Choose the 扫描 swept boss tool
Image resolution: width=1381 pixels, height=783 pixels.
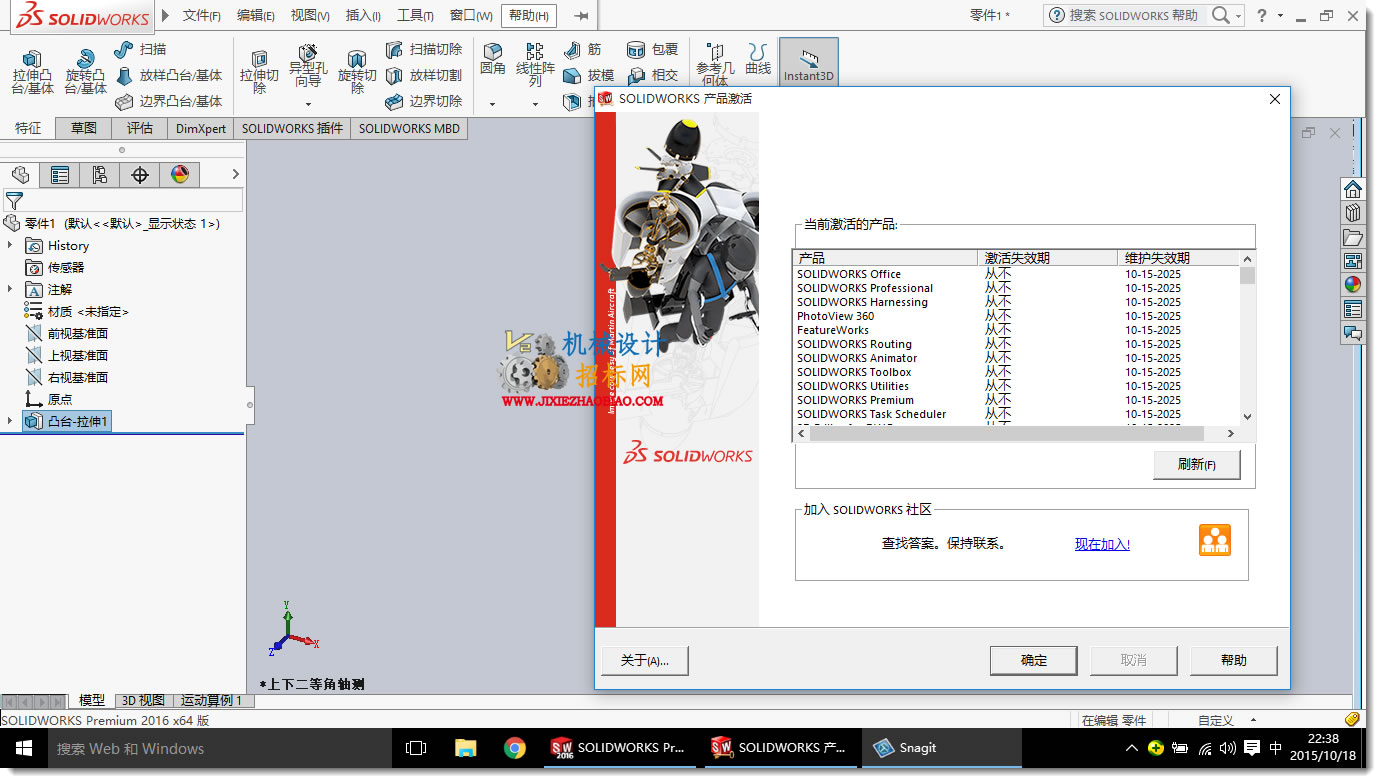[x=140, y=49]
